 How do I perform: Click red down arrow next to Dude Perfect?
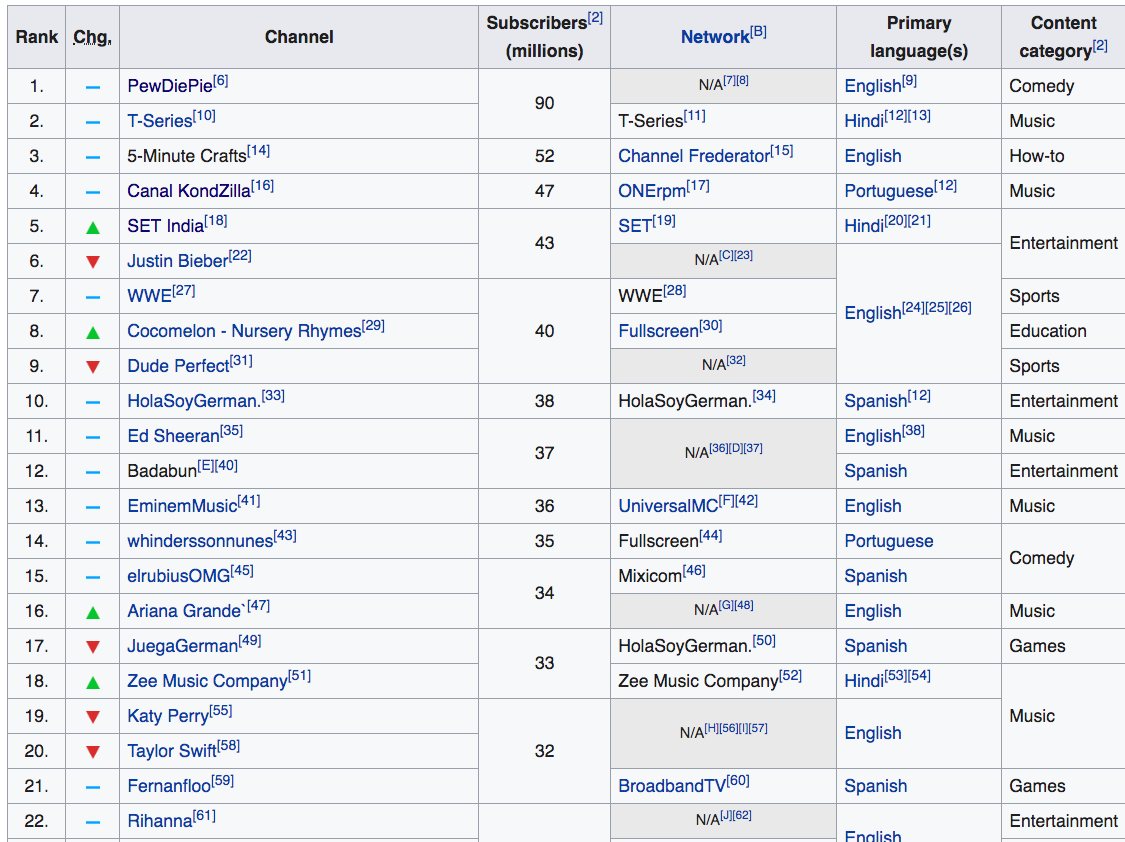93,367
